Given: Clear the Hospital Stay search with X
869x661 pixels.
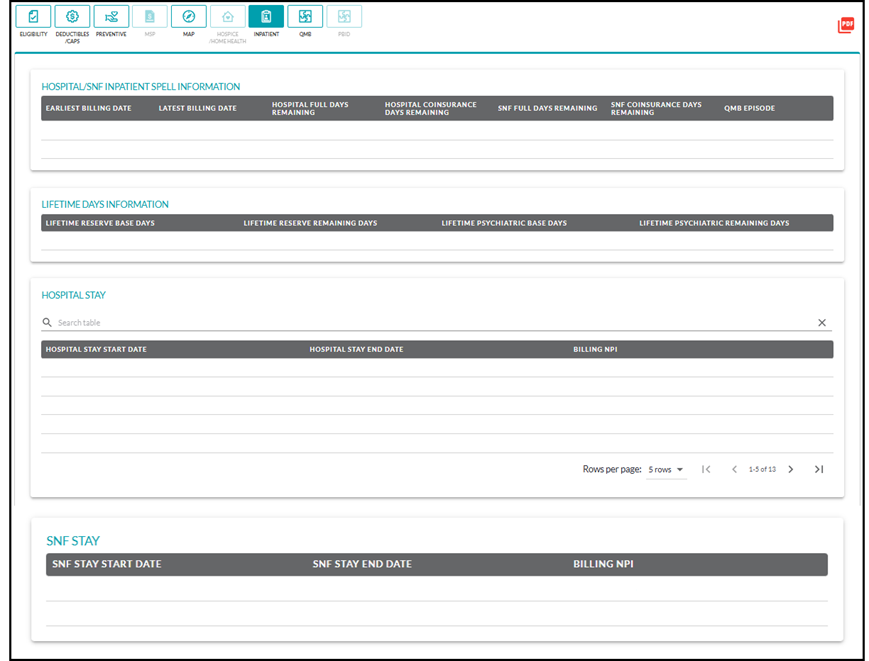Looking at the screenshot, I should [x=822, y=323].
